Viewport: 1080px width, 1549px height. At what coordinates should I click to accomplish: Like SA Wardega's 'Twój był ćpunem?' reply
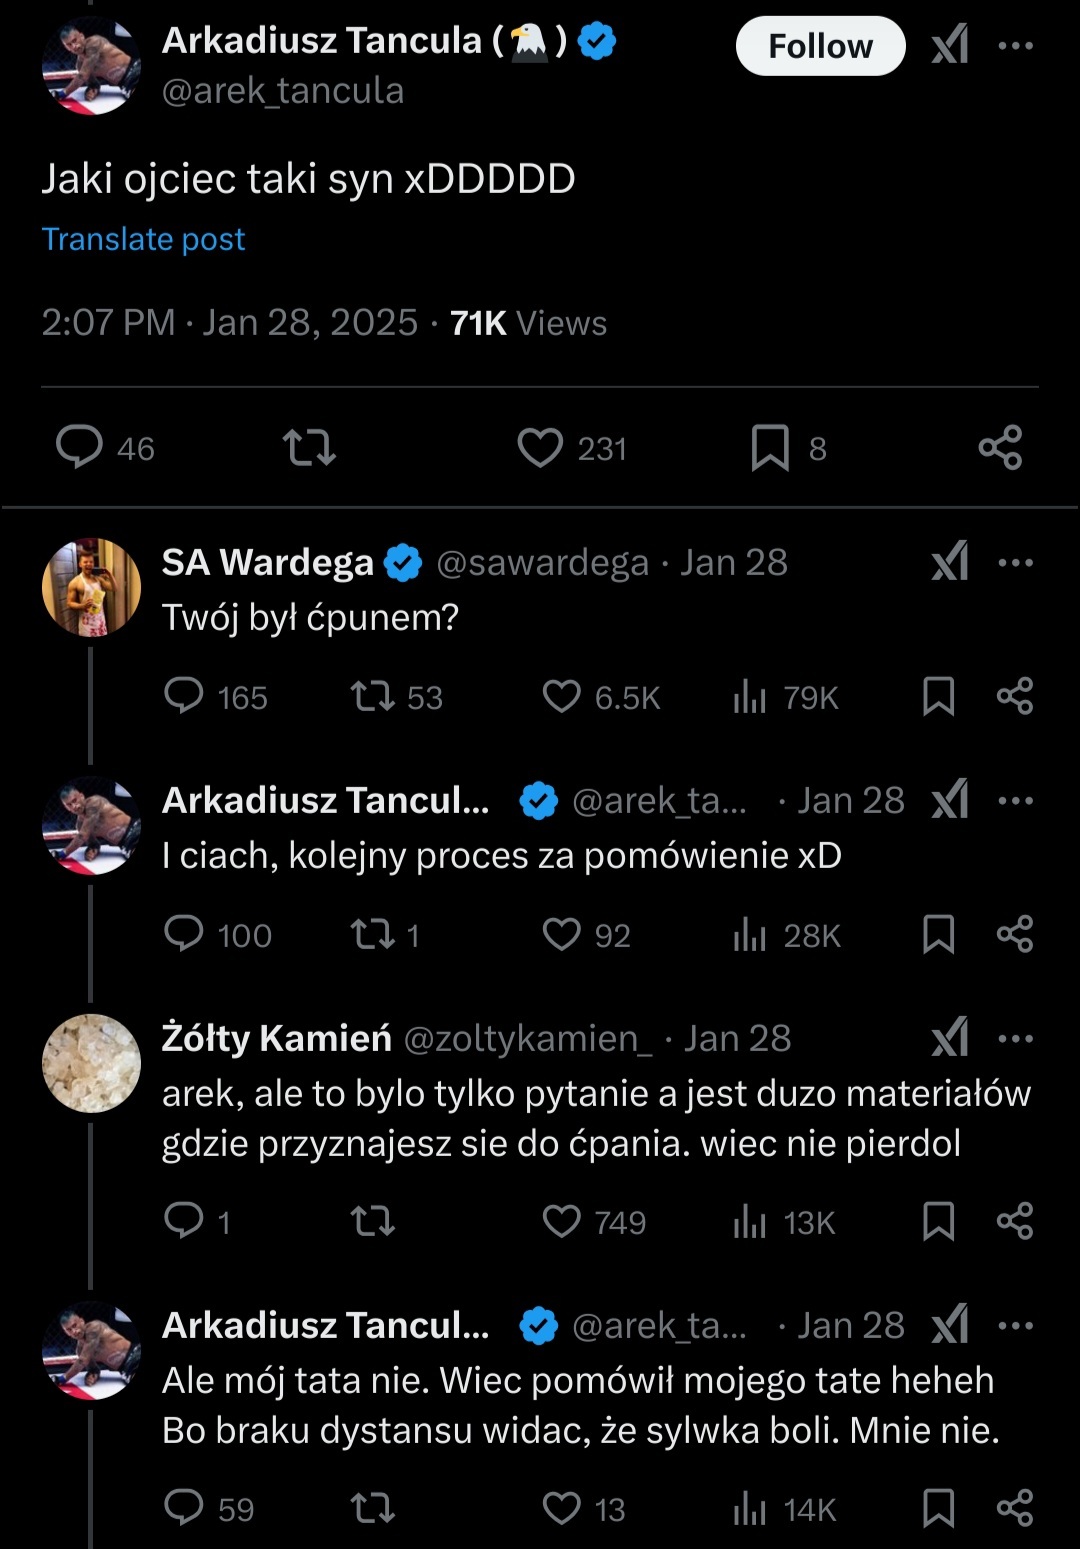tap(561, 696)
